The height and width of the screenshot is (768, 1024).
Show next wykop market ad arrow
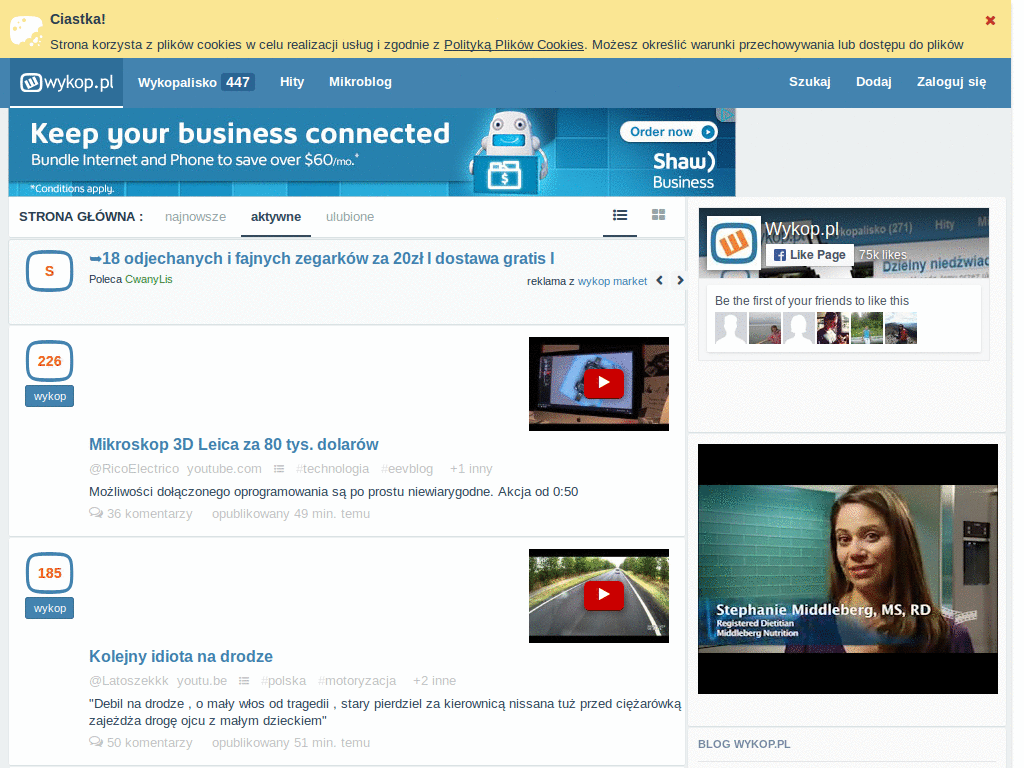pyautogui.click(x=680, y=281)
